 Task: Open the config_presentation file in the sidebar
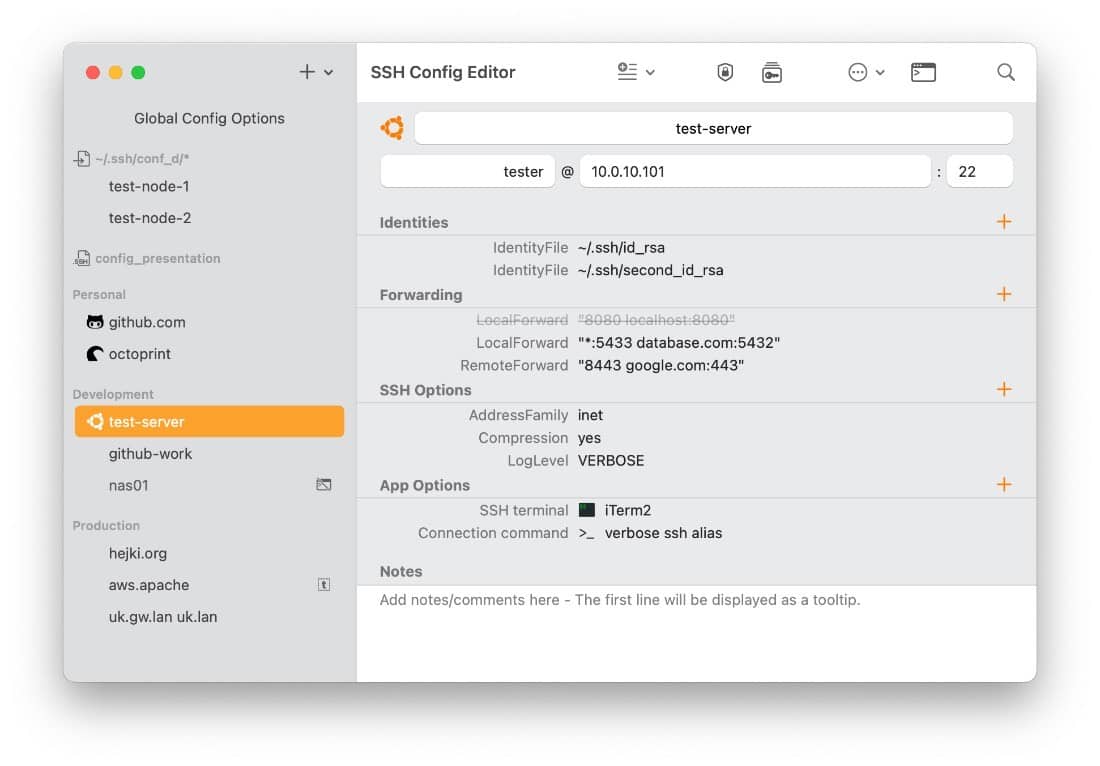point(158,258)
